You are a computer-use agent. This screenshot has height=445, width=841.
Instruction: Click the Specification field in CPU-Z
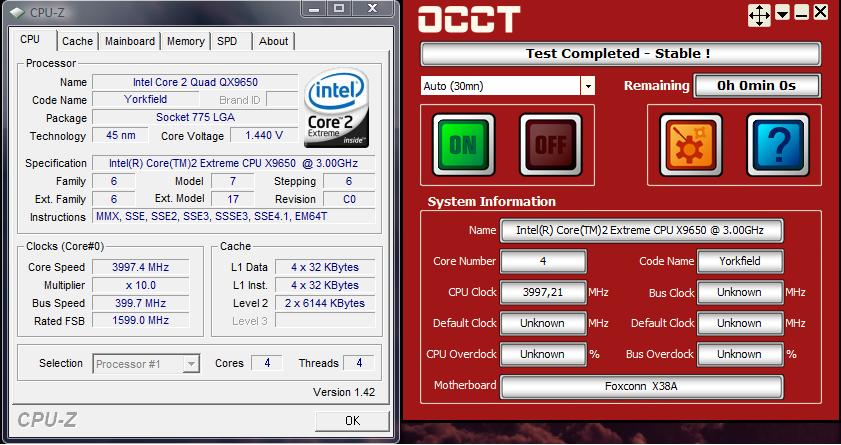(x=234, y=163)
